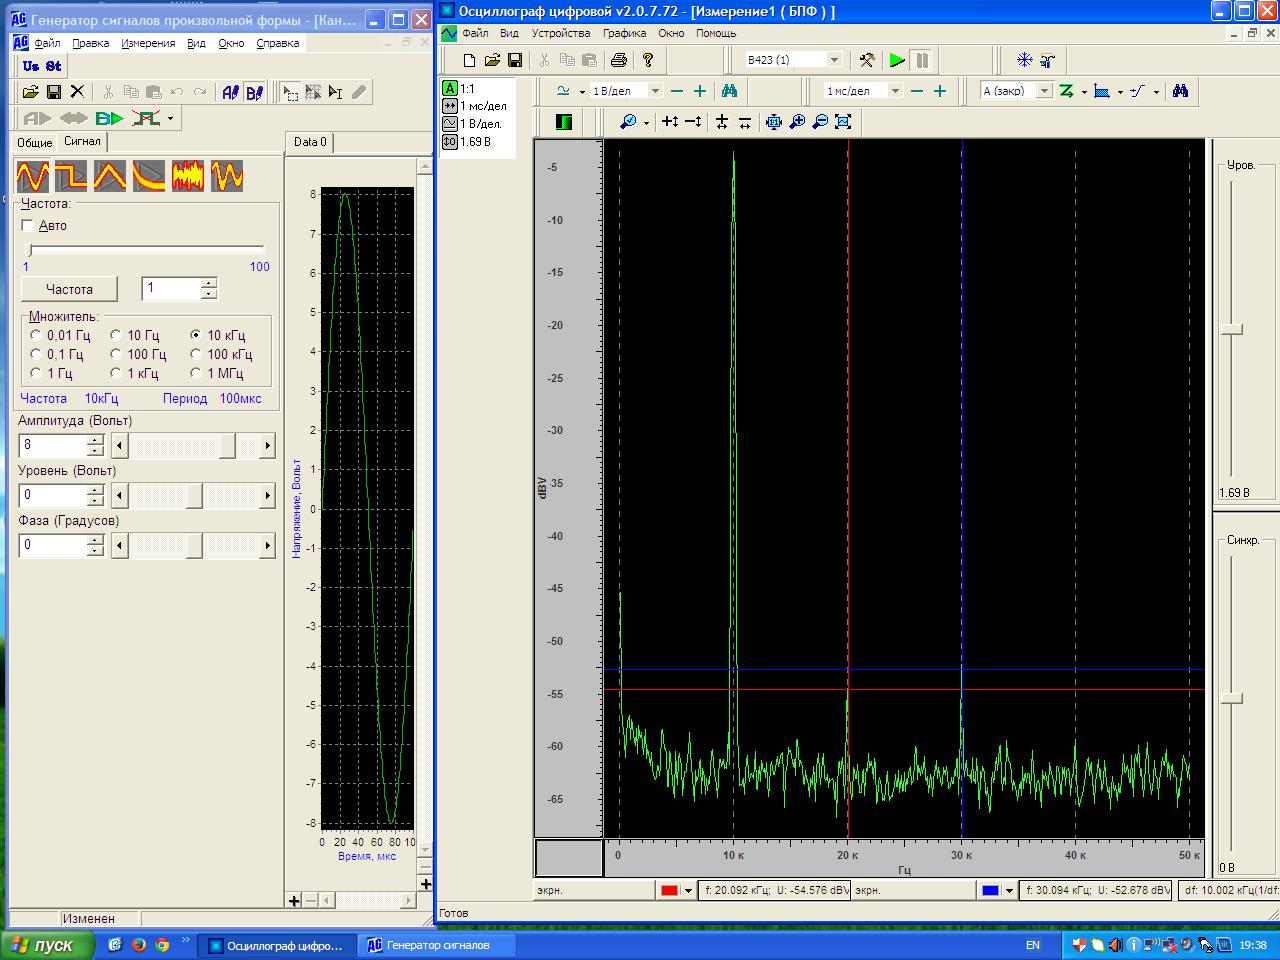Click the channel A edit icon in generator
1280x960 pixels.
pos(230,92)
